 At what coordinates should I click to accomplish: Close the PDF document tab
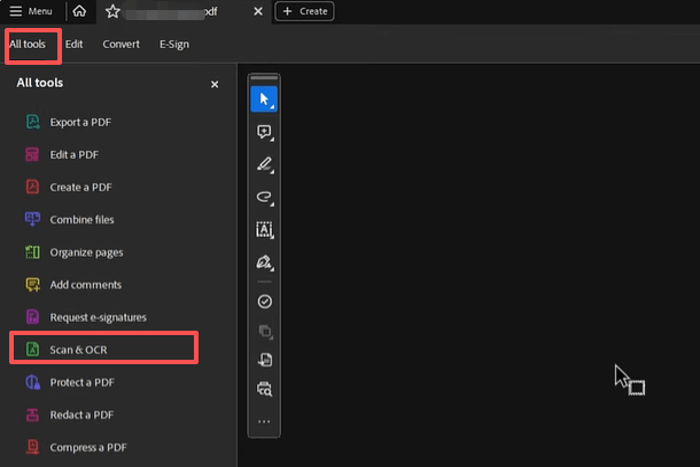point(258,11)
